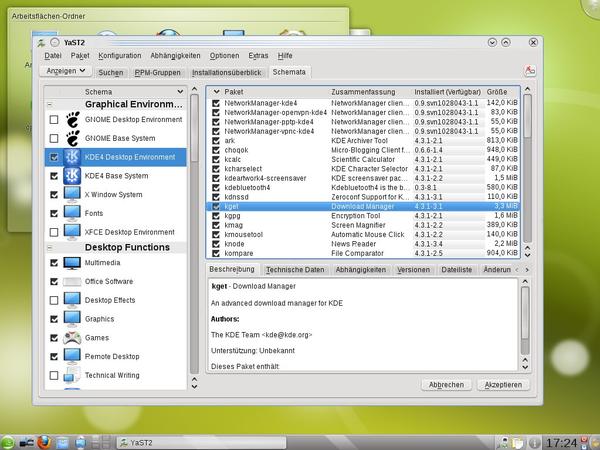The width and height of the screenshot is (600, 450).
Task: Click the Games controller icon
Action: click(72, 338)
